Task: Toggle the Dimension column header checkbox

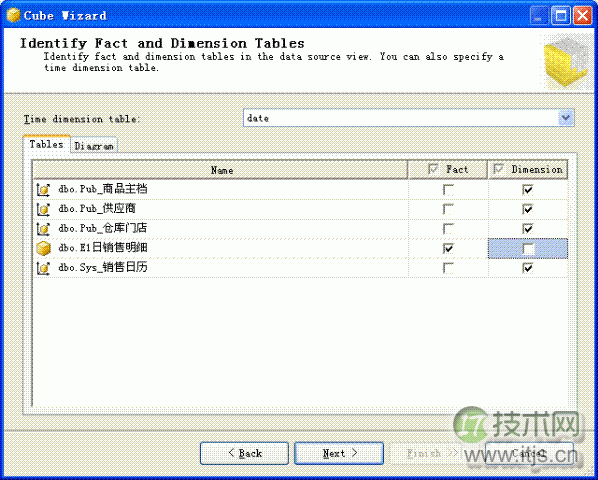Action: point(499,169)
